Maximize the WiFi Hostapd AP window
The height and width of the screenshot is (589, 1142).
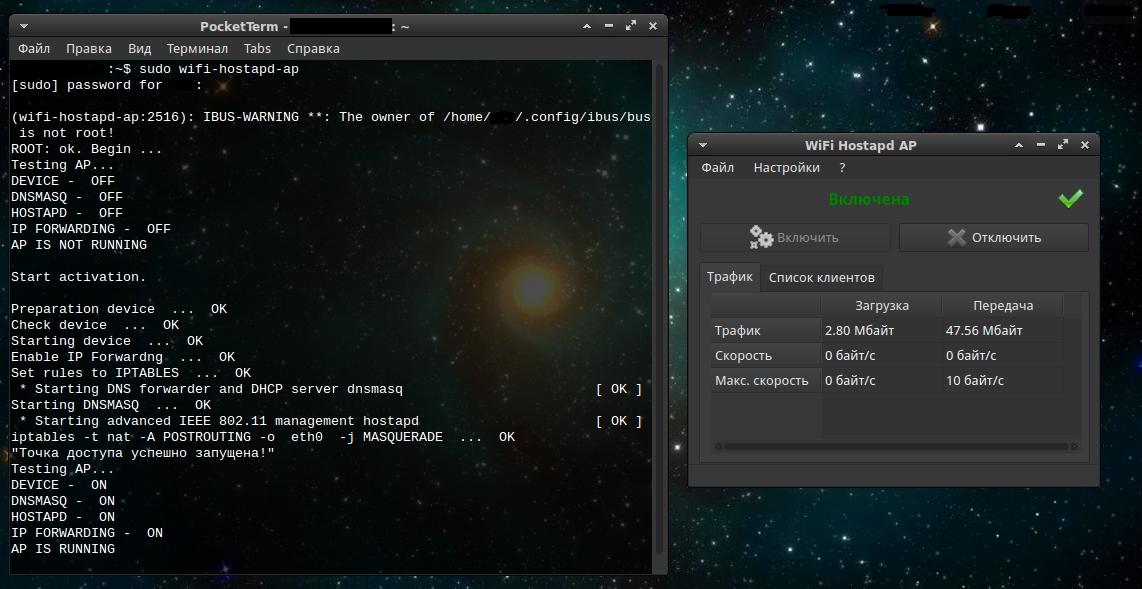click(1063, 145)
